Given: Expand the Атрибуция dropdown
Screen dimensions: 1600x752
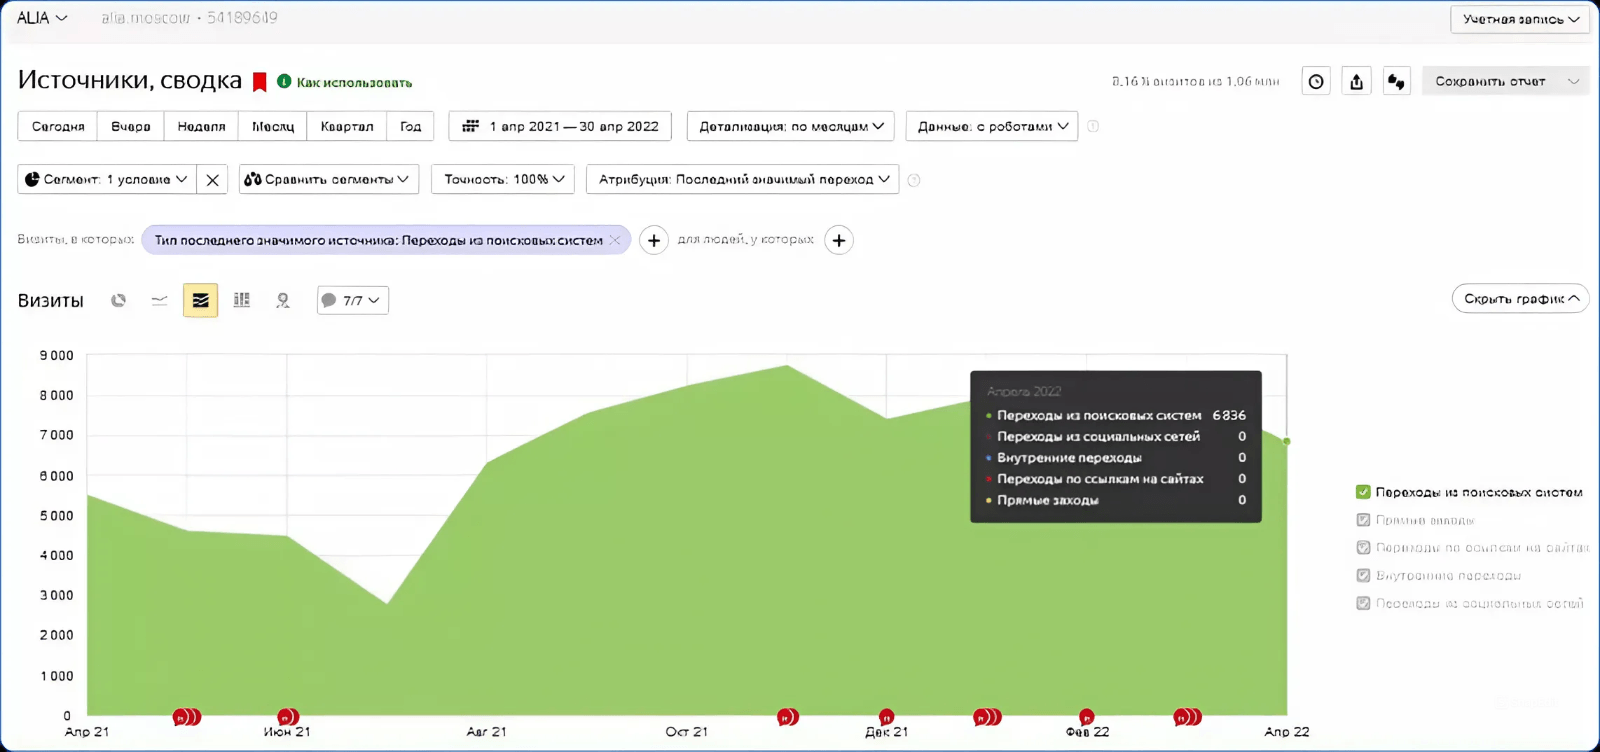Looking at the screenshot, I should [742, 180].
